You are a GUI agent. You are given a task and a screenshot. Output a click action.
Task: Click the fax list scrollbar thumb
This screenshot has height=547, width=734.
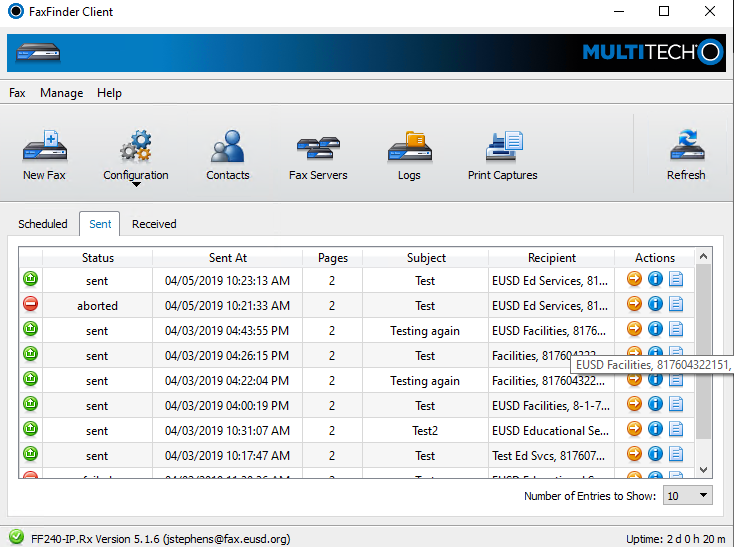703,351
